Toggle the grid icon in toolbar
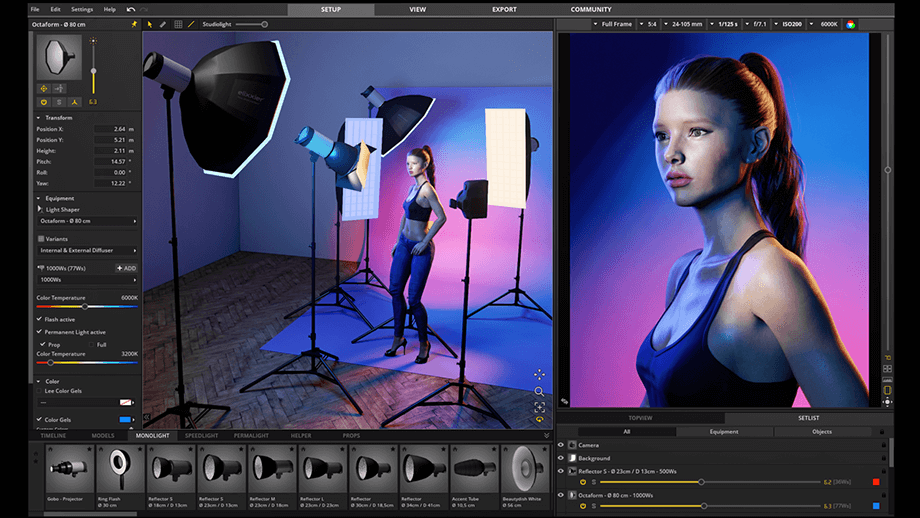Image resolution: width=920 pixels, height=518 pixels. coord(178,24)
